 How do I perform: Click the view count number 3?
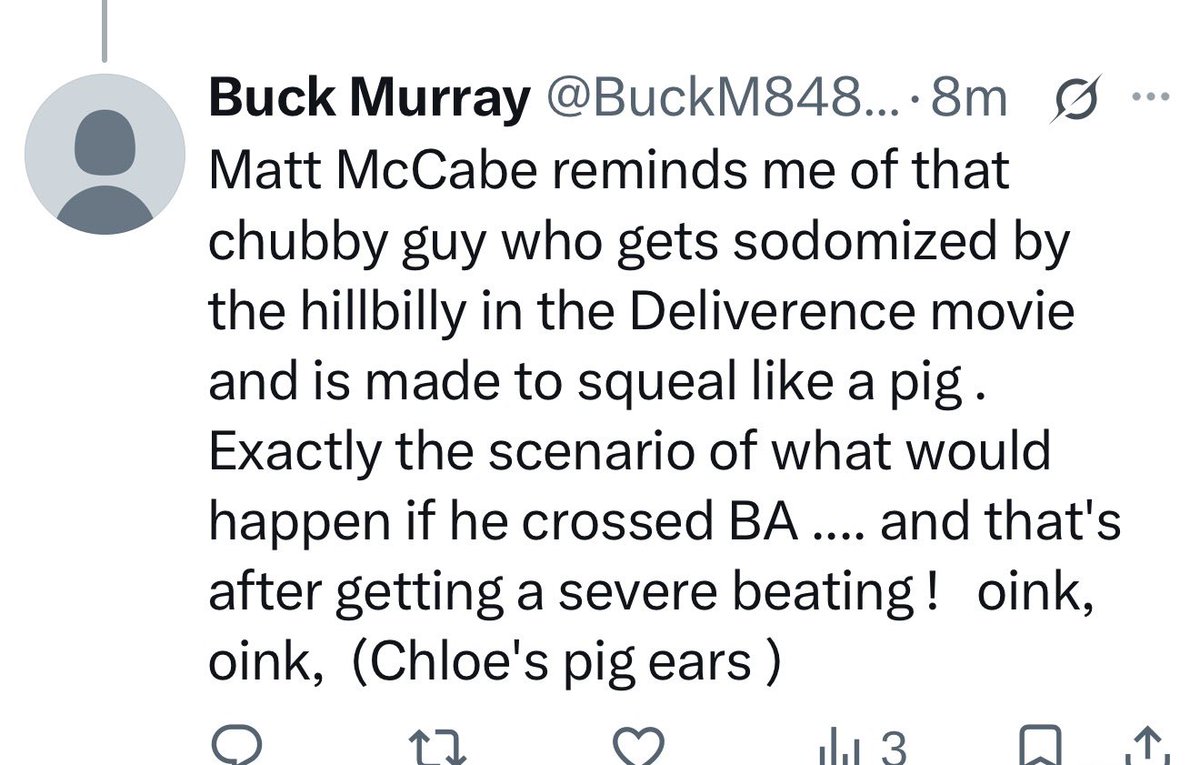pos(892,747)
